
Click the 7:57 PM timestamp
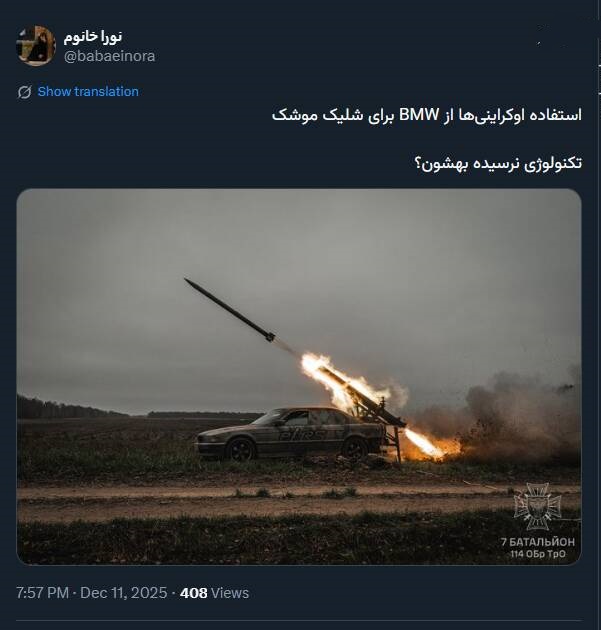pos(42,593)
